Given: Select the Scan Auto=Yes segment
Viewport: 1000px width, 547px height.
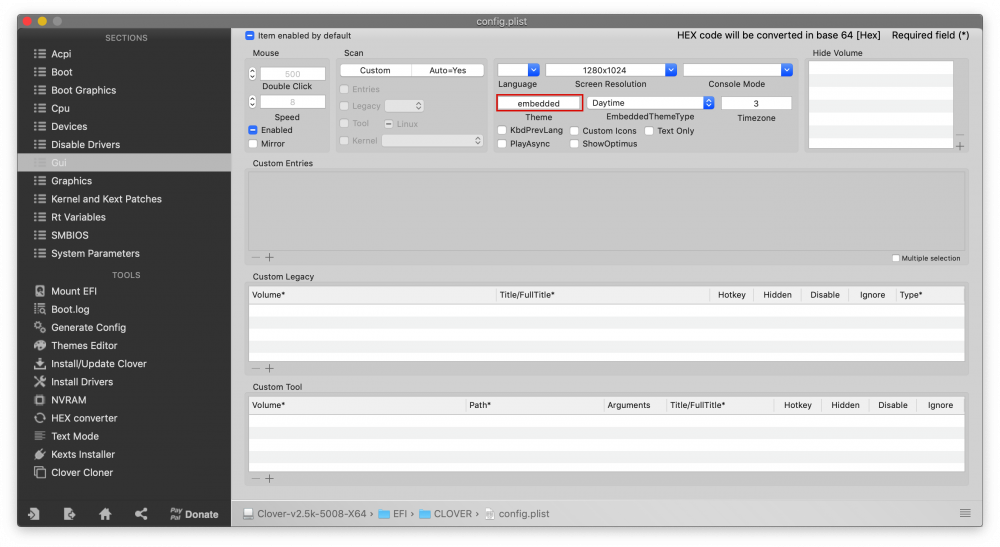Looking at the screenshot, I should pos(448,70).
